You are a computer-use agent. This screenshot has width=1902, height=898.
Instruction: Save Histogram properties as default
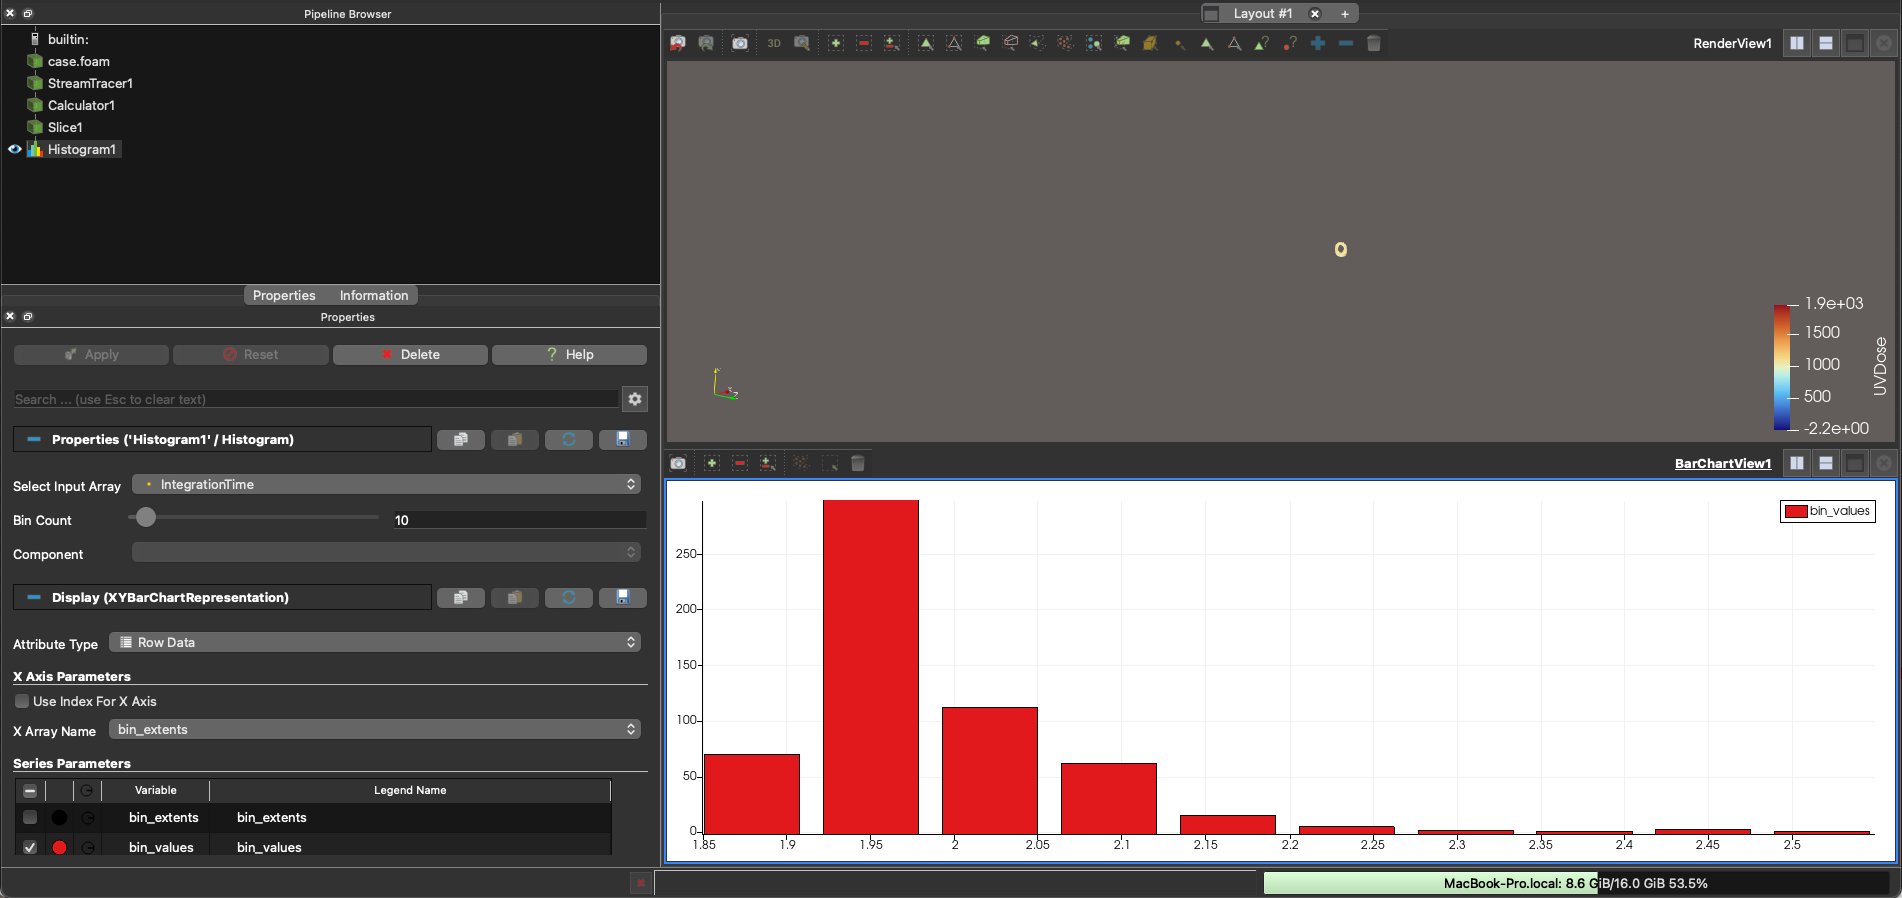tap(622, 439)
